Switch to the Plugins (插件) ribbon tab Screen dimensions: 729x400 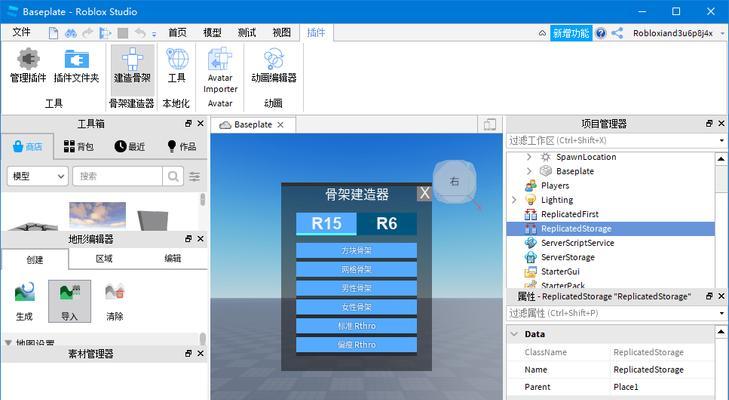click(316, 33)
